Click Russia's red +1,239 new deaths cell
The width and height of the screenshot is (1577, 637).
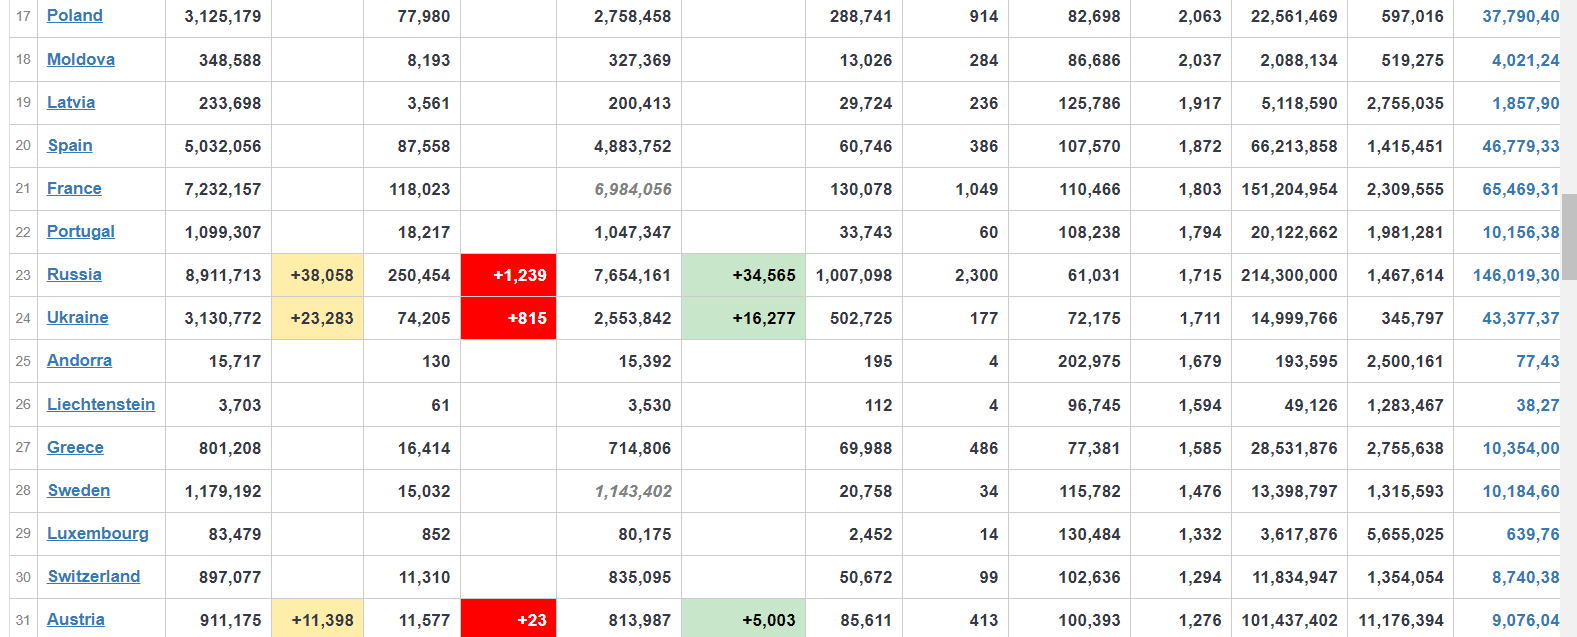(508, 275)
